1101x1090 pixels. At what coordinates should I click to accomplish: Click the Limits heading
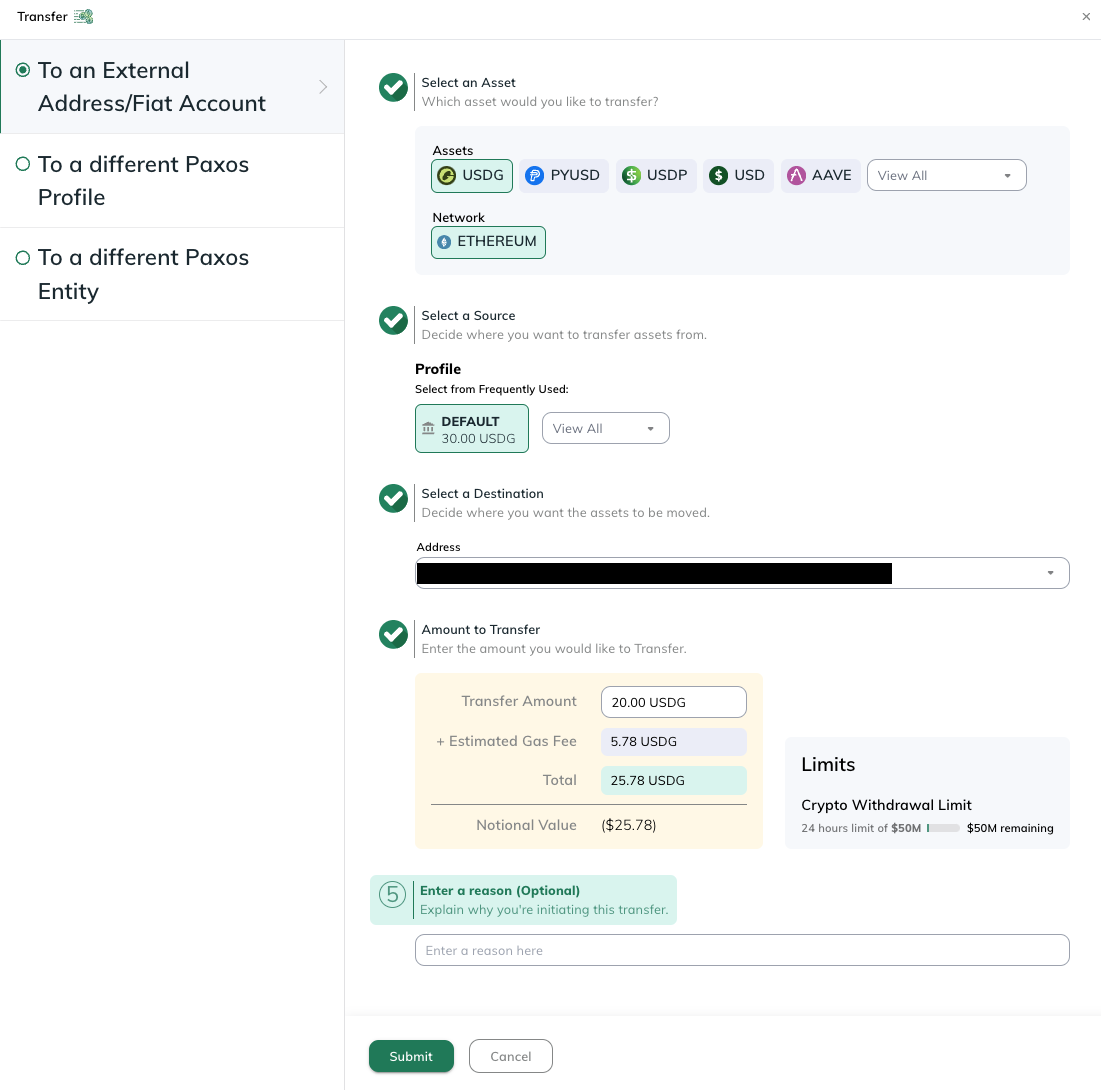click(x=828, y=764)
